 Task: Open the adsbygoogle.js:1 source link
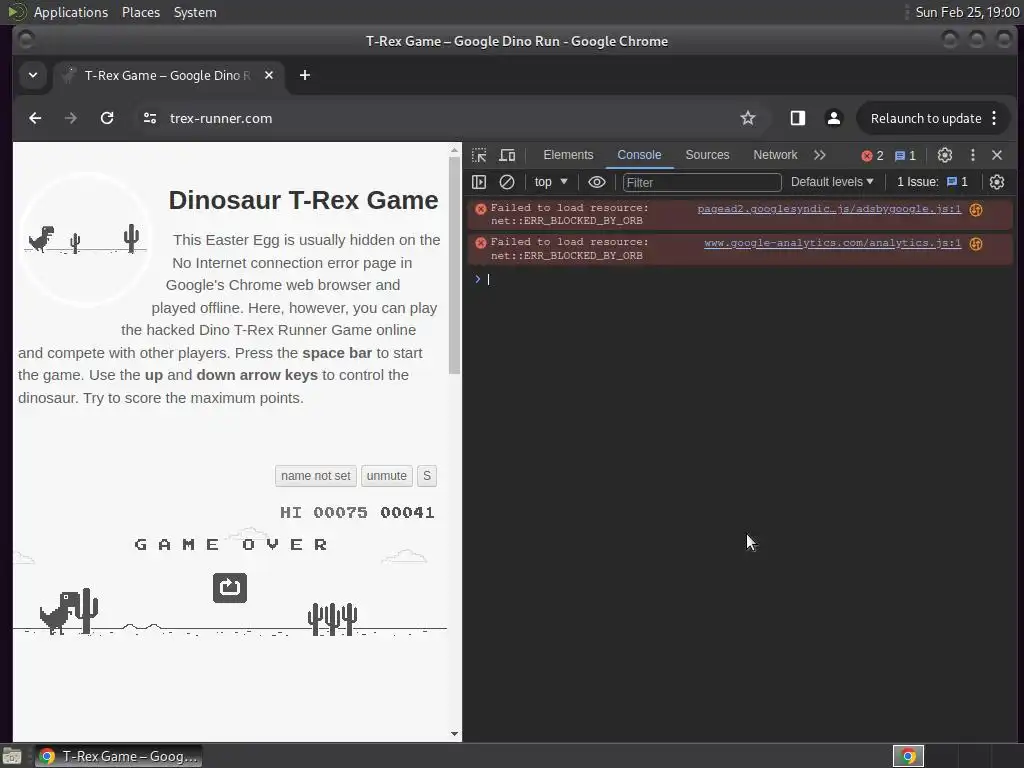[x=829, y=209]
